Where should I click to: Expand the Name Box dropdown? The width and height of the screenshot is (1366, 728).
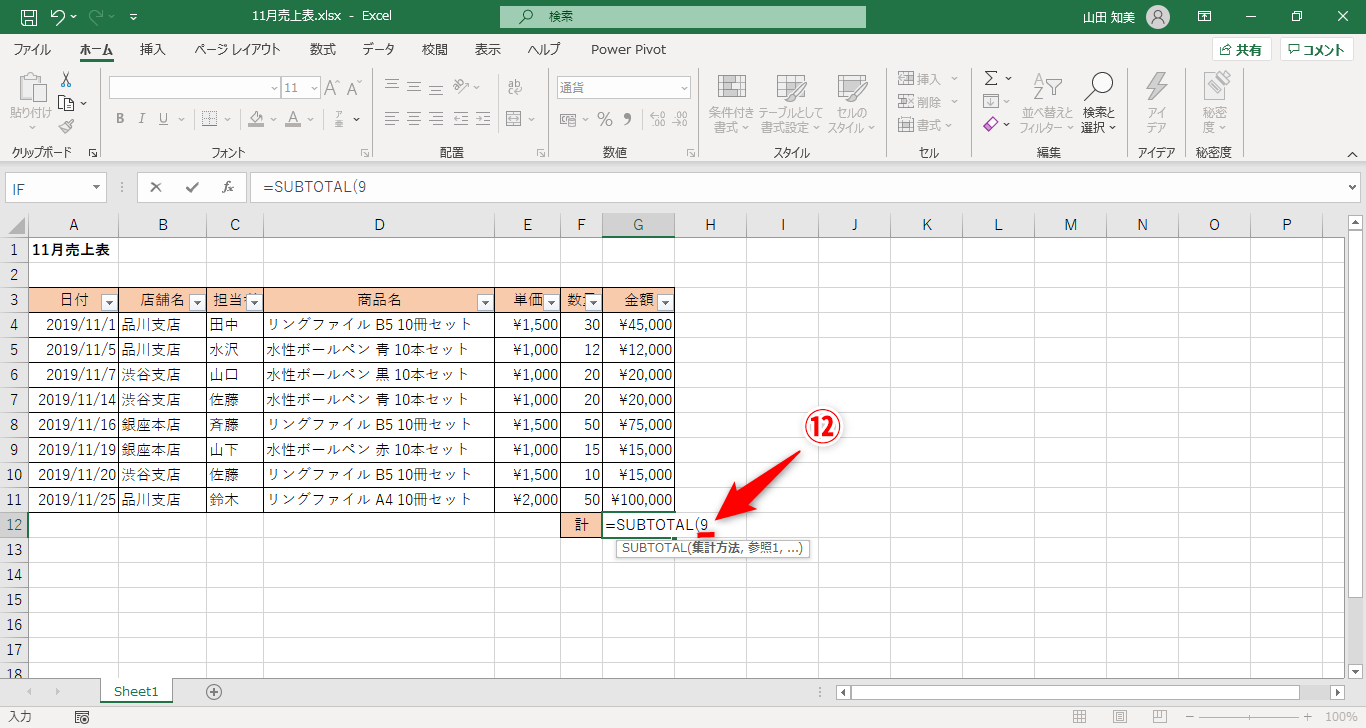click(x=97, y=188)
